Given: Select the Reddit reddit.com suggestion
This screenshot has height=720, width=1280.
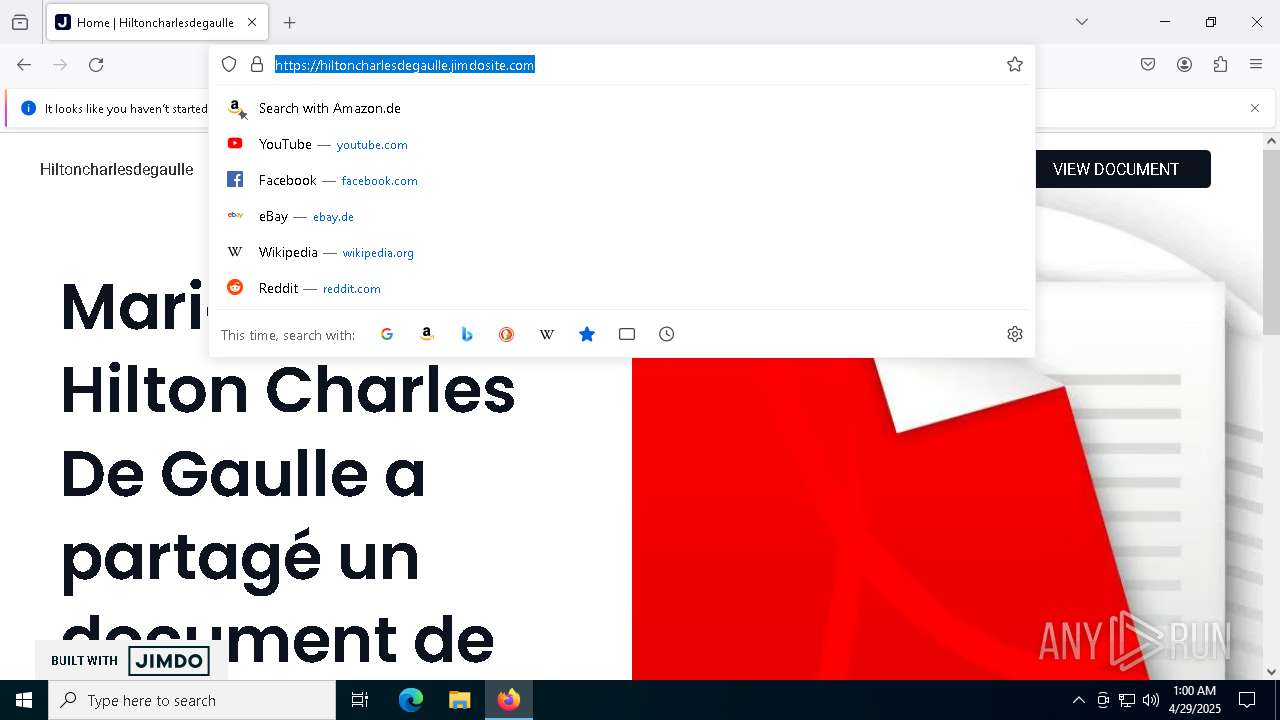Looking at the screenshot, I should (x=622, y=288).
